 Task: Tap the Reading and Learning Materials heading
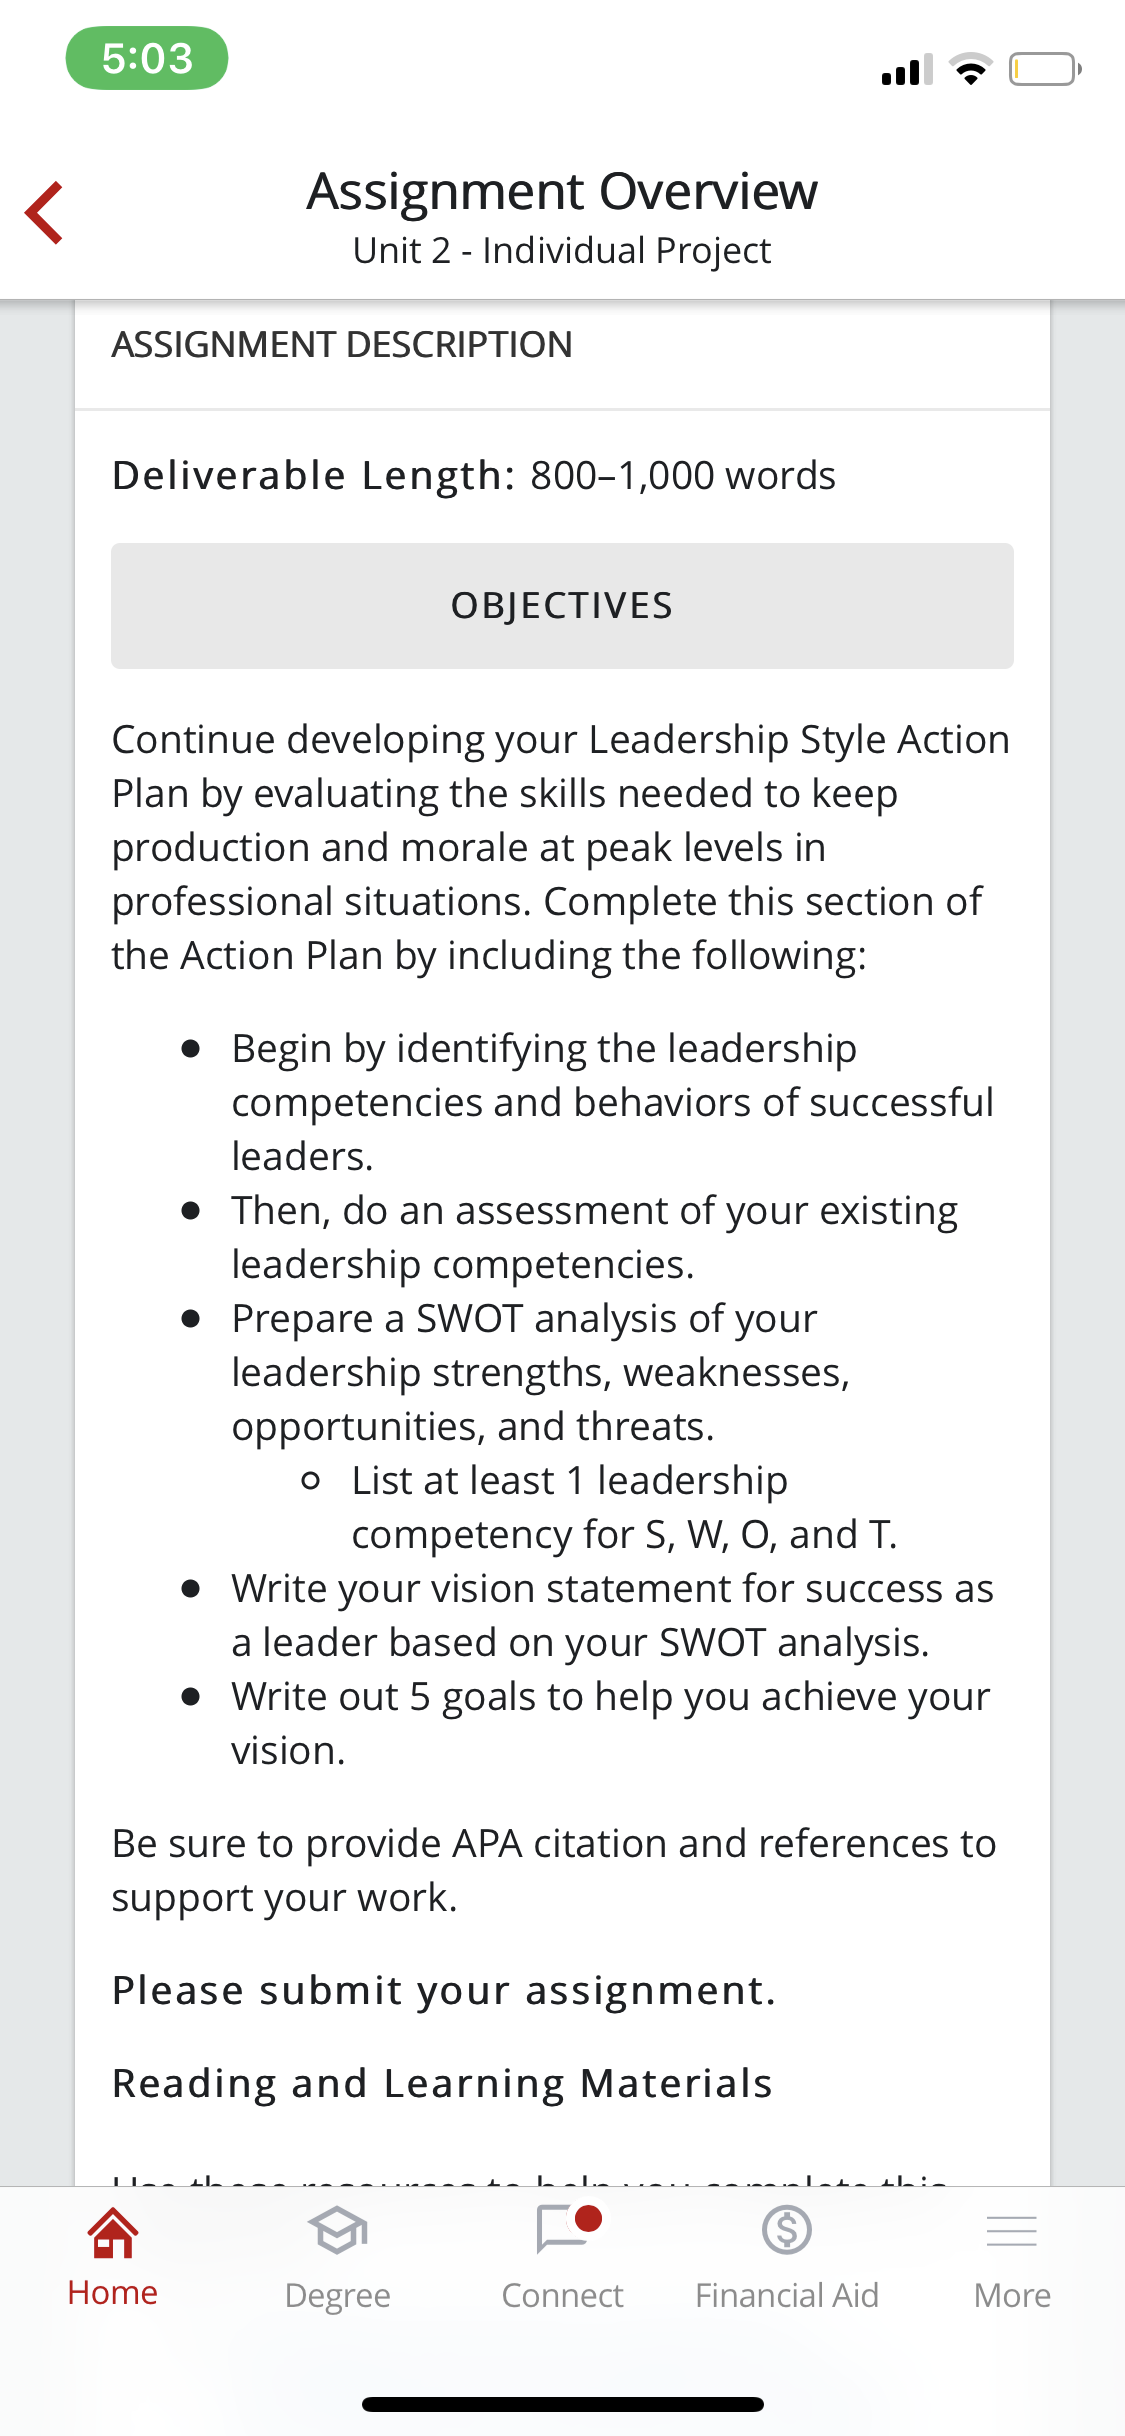[x=442, y=2084]
